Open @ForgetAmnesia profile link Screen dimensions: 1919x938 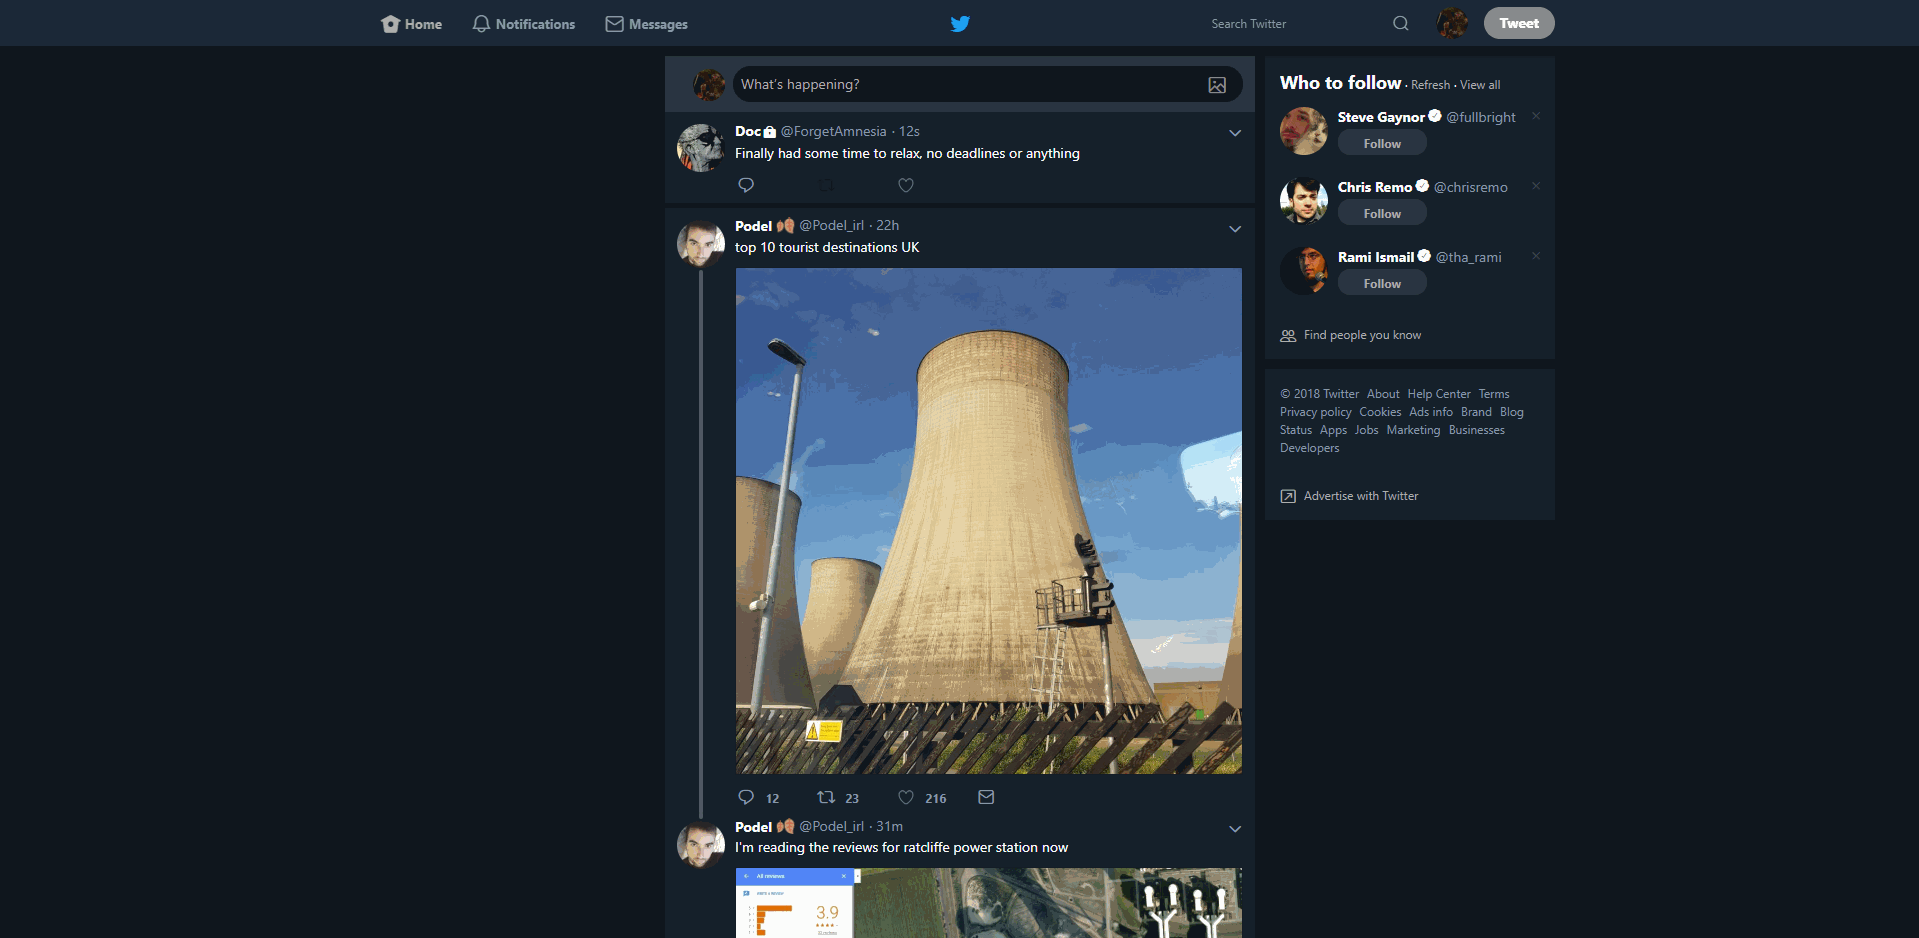[x=833, y=131]
